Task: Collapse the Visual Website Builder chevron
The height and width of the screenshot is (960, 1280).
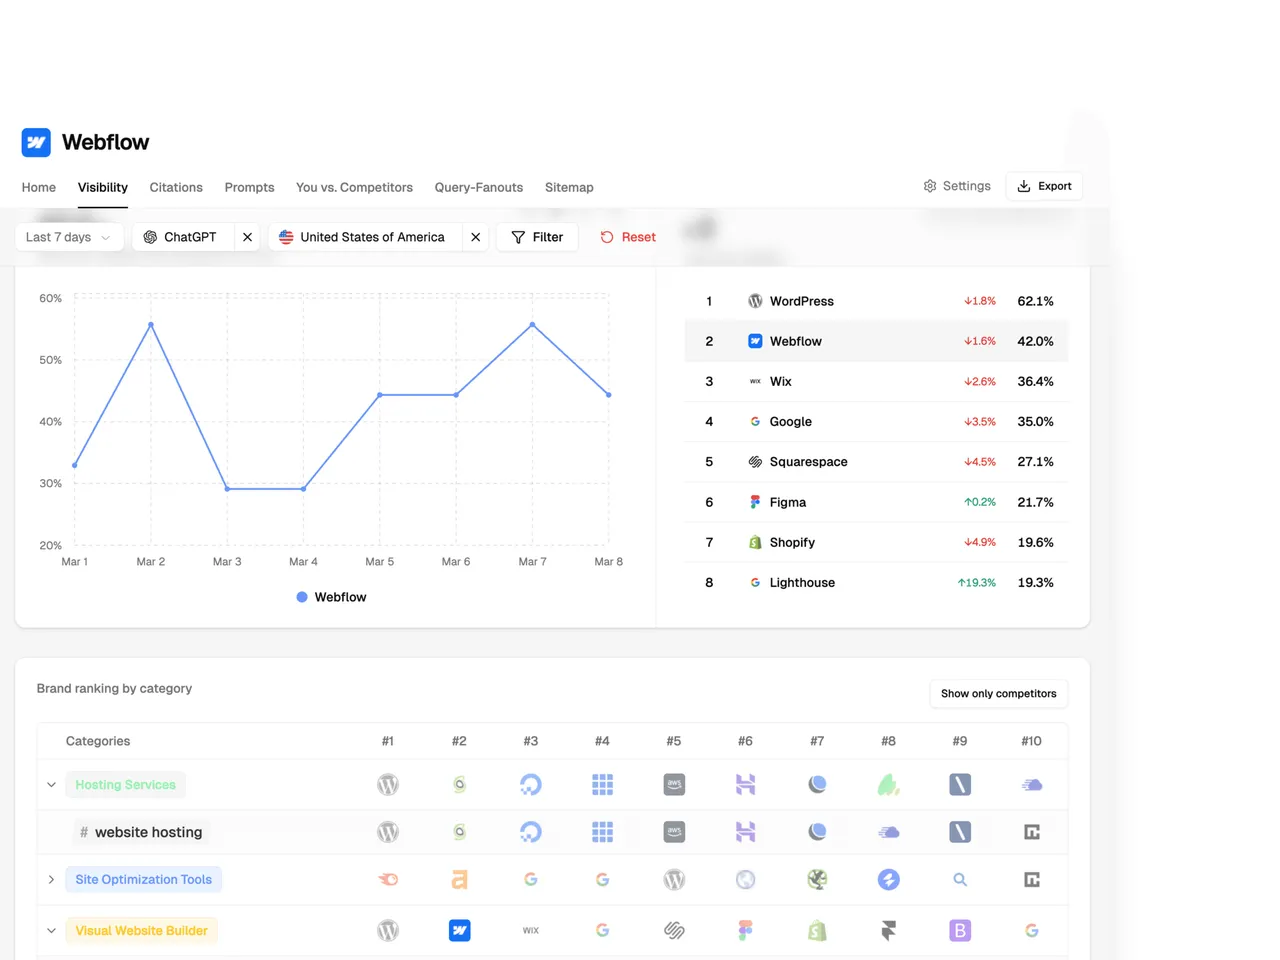Action: [x=51, y=930]
